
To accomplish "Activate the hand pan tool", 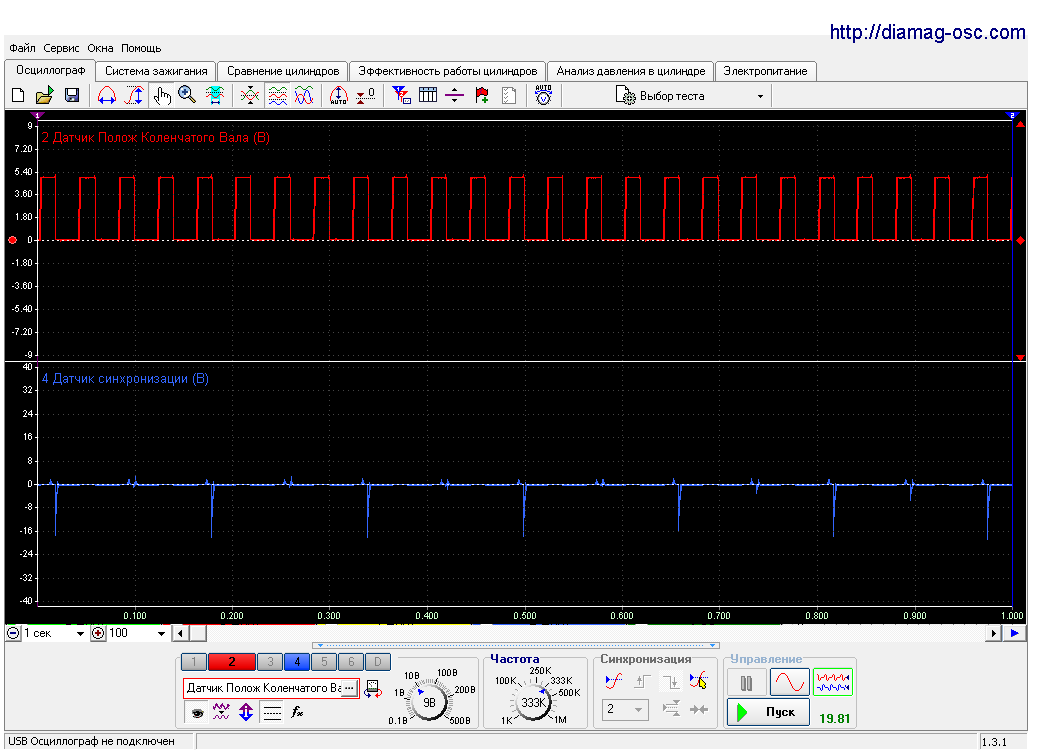I will pos(162,96).
